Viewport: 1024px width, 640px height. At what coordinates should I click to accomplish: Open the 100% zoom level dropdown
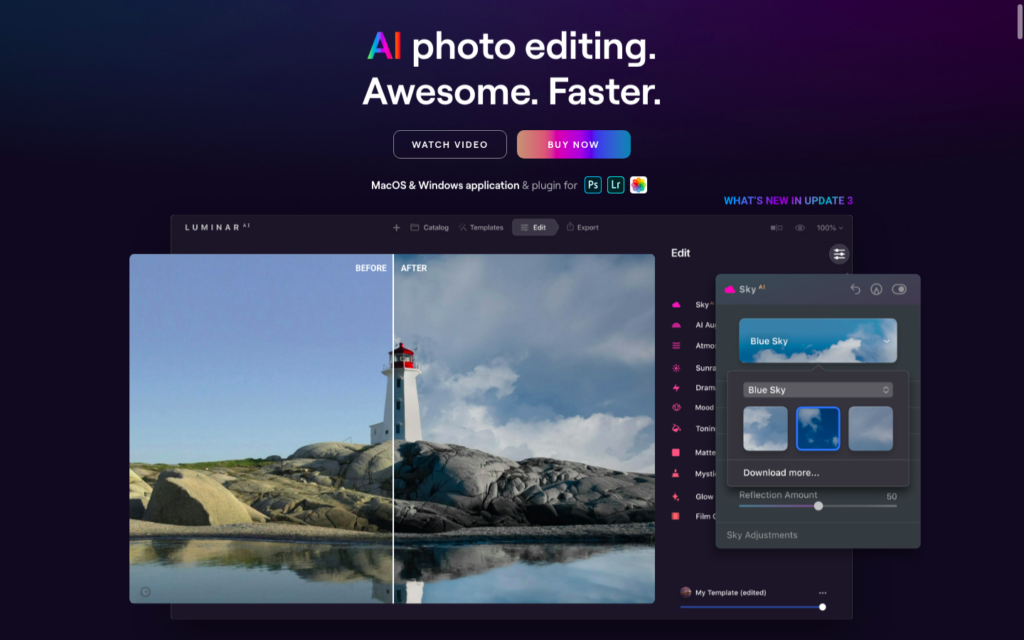[830, 228]
